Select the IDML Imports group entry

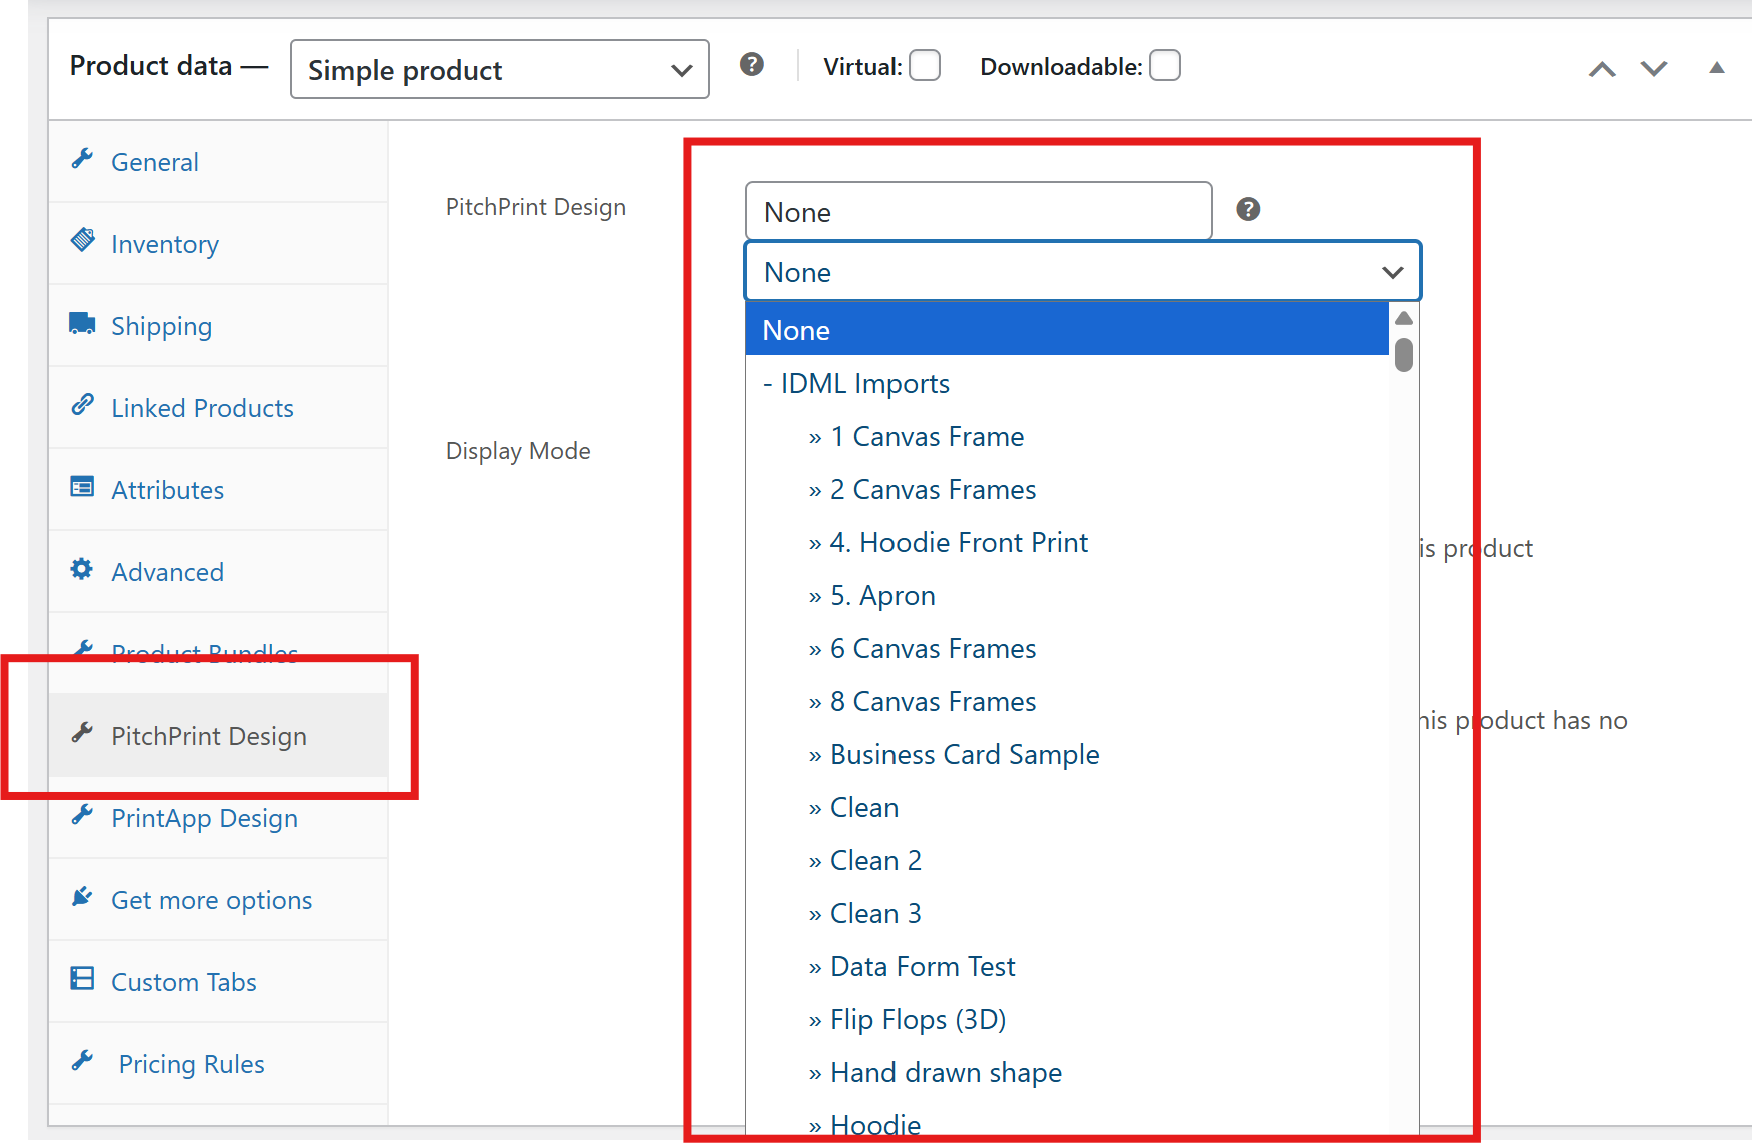click(1067, 383)
